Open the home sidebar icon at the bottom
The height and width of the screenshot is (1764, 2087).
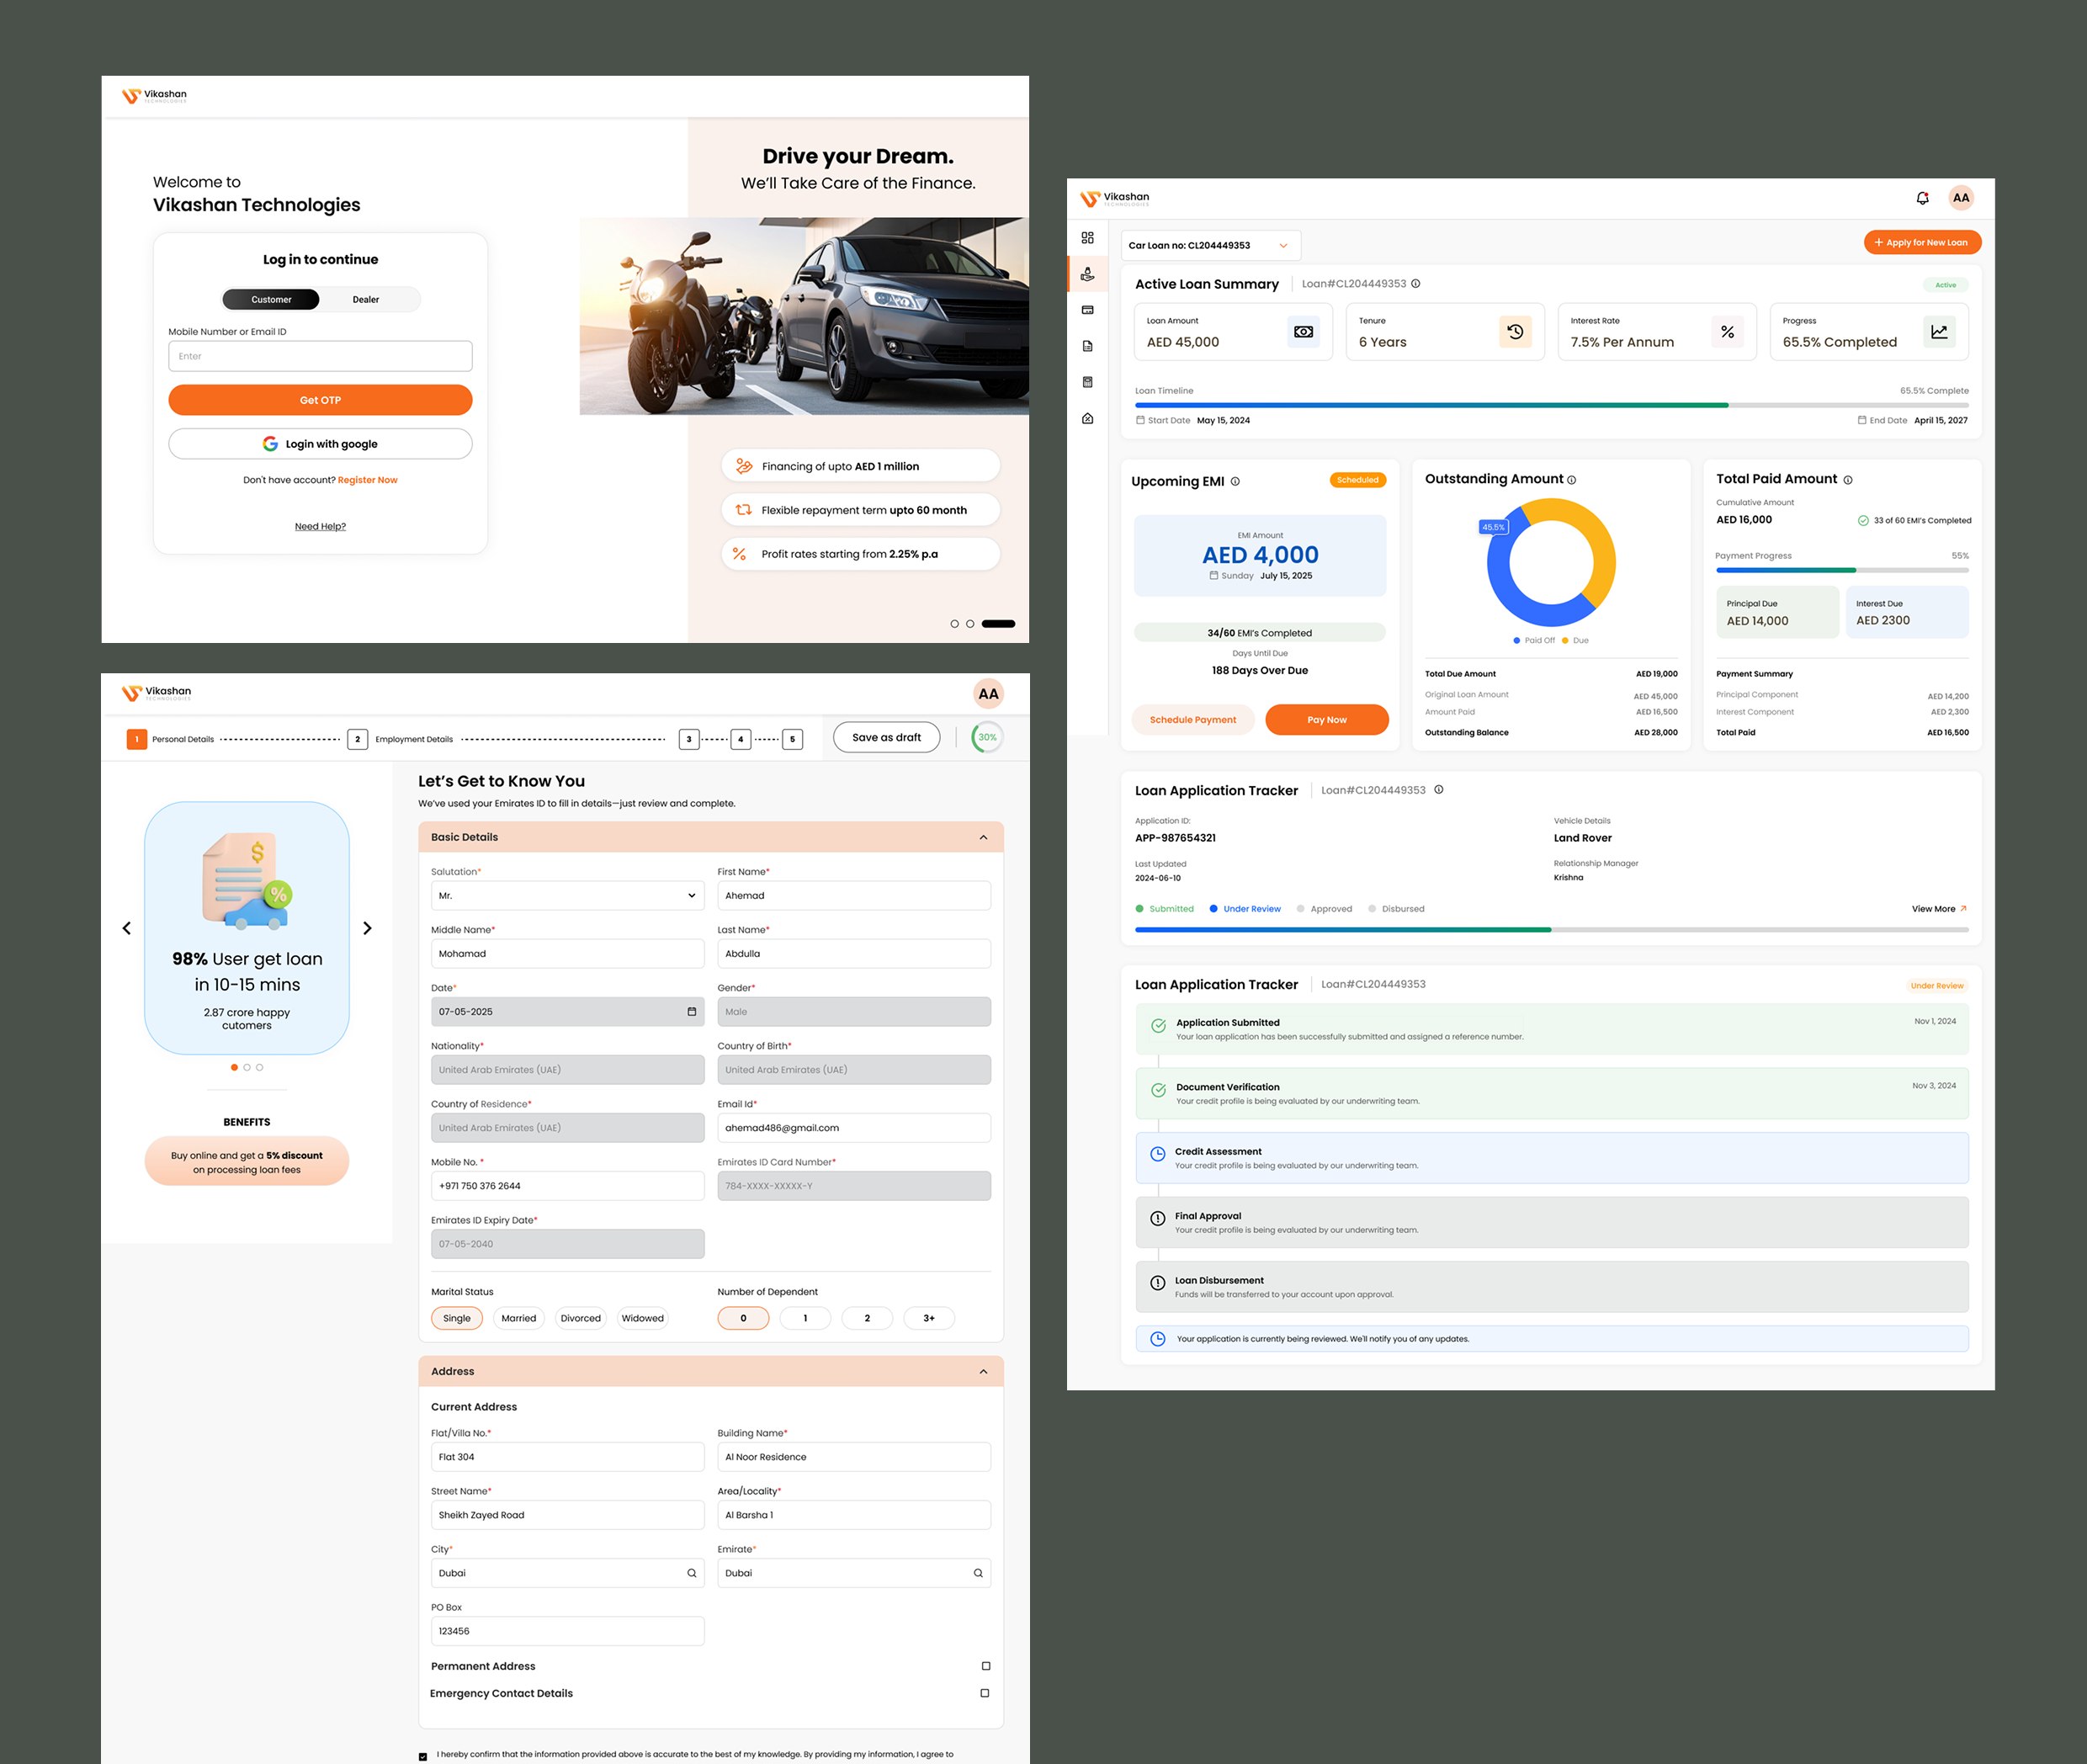point(1087,418)
